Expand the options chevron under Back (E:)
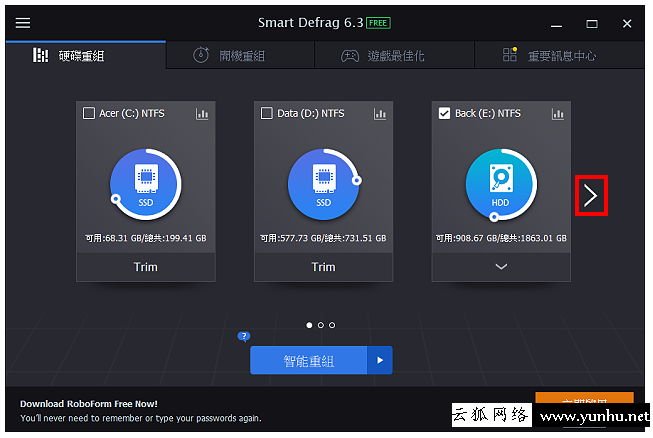653x438 pixels. coord(501,267)
